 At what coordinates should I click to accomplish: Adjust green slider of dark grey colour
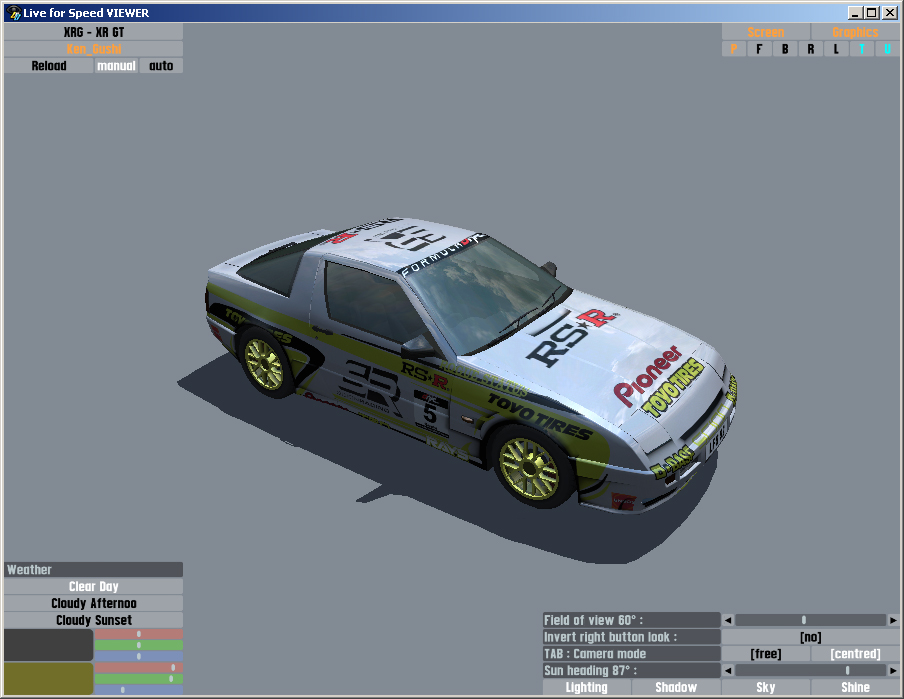pos(138,645)
